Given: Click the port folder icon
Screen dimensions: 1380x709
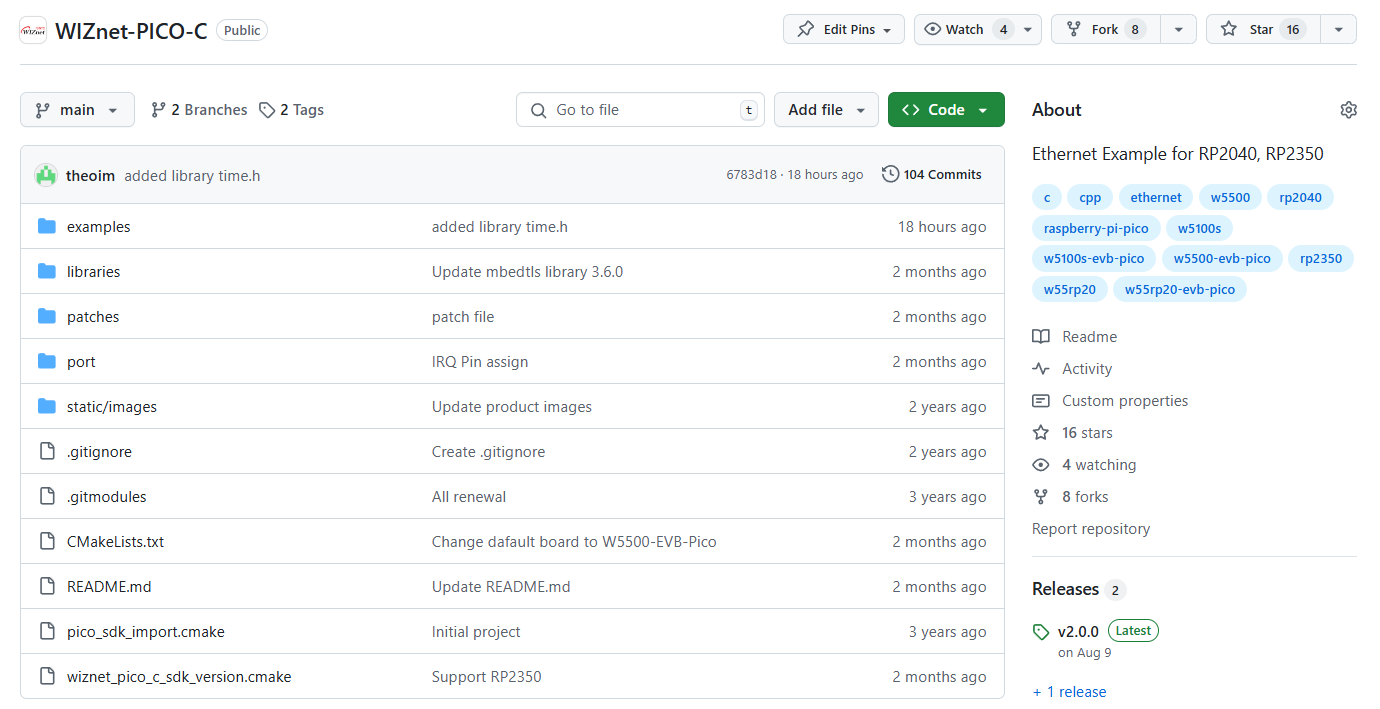Looking at the screenshot, I should tap(46, 362).
